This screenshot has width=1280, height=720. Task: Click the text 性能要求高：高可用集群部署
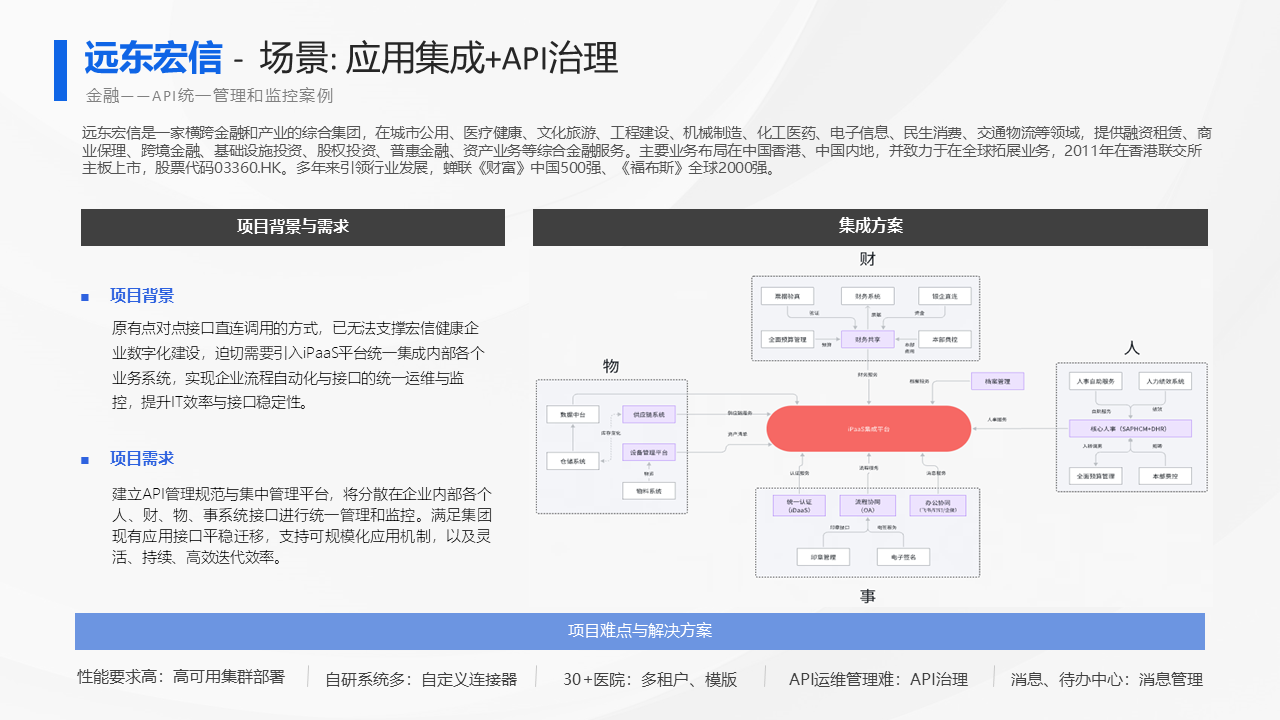pyautogui.click(x=181, y=677)
